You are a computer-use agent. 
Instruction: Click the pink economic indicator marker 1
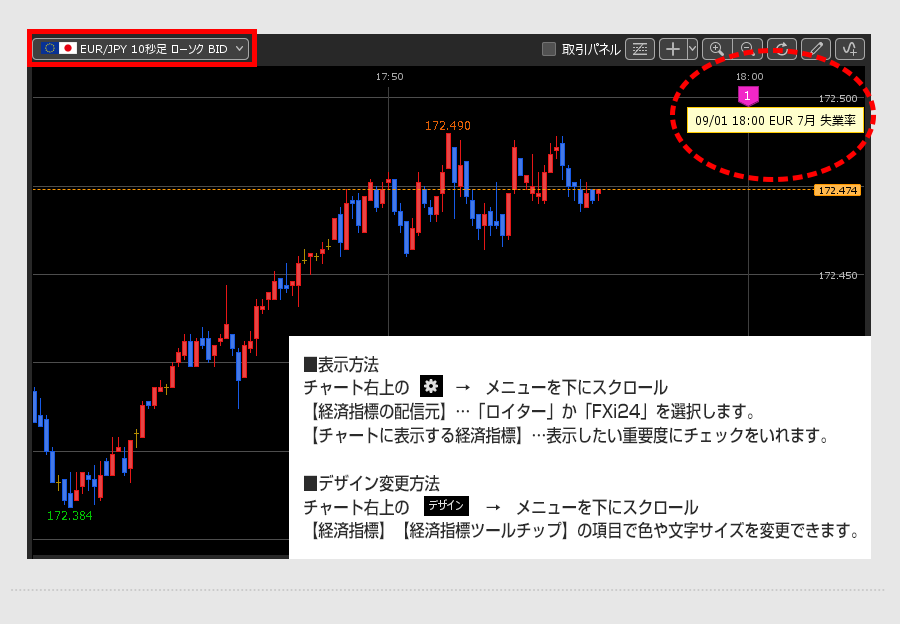click(x=748, y=95)
